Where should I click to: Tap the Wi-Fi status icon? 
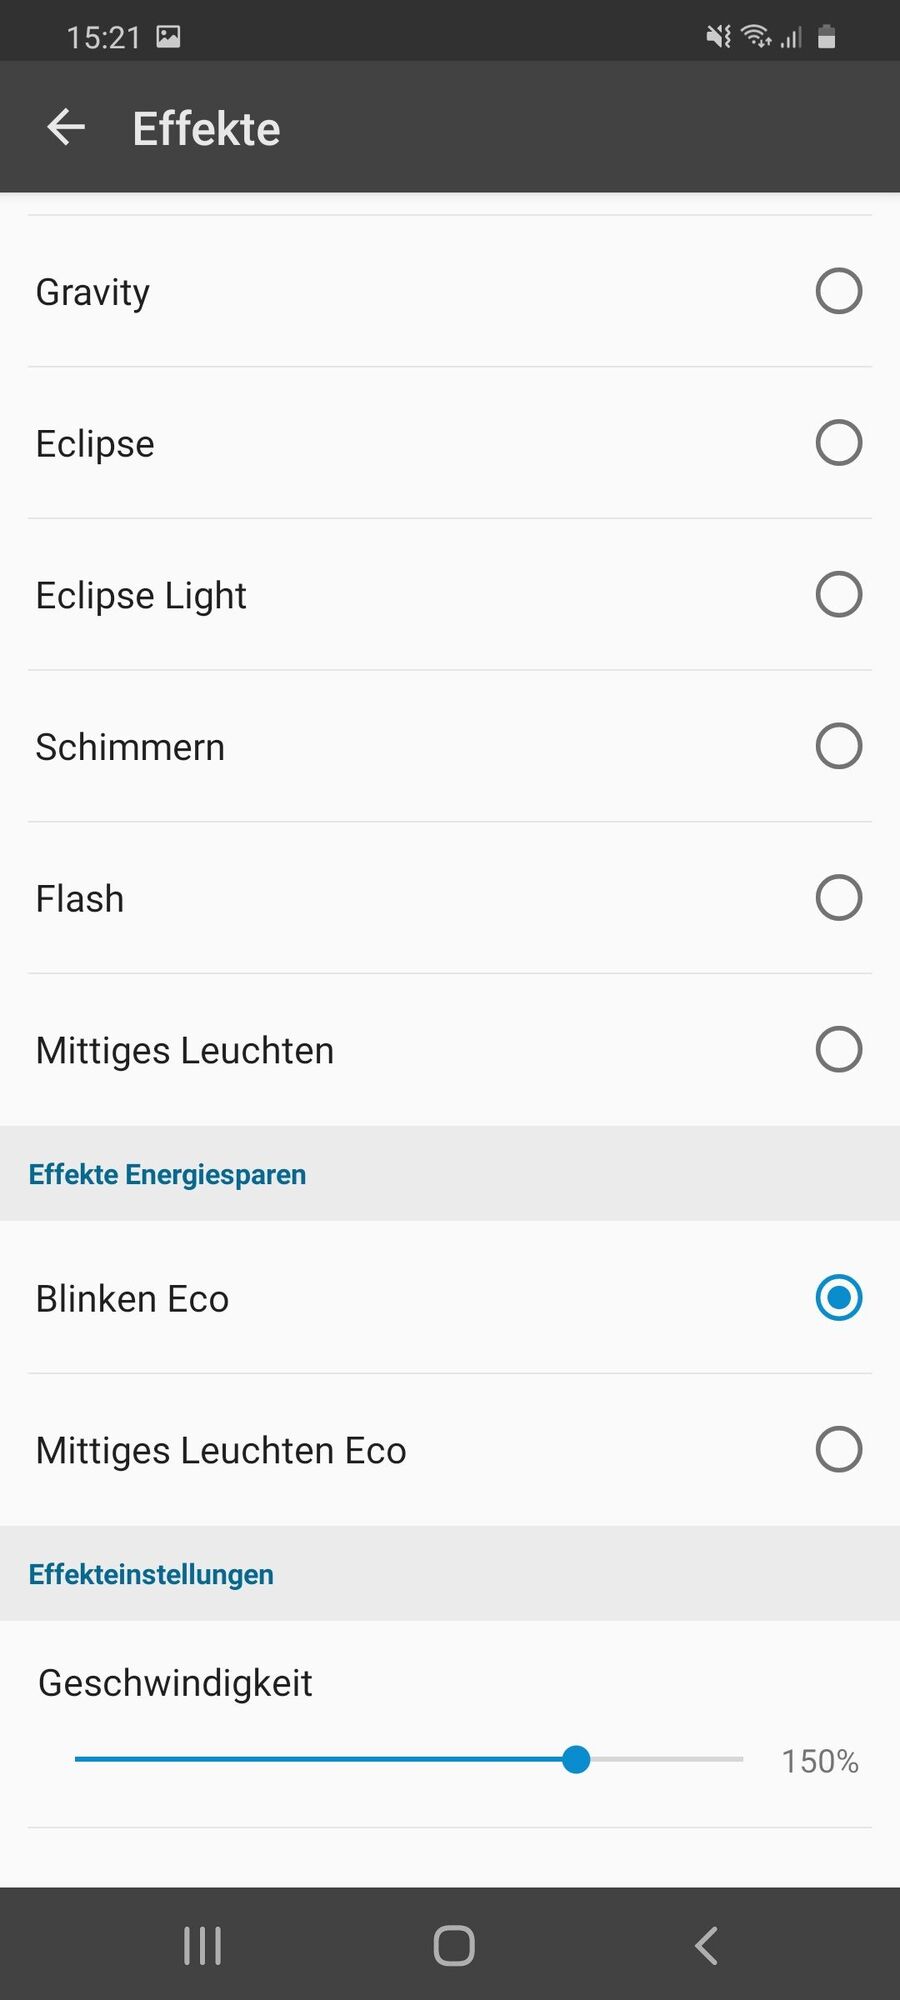(x=756, y=37)
